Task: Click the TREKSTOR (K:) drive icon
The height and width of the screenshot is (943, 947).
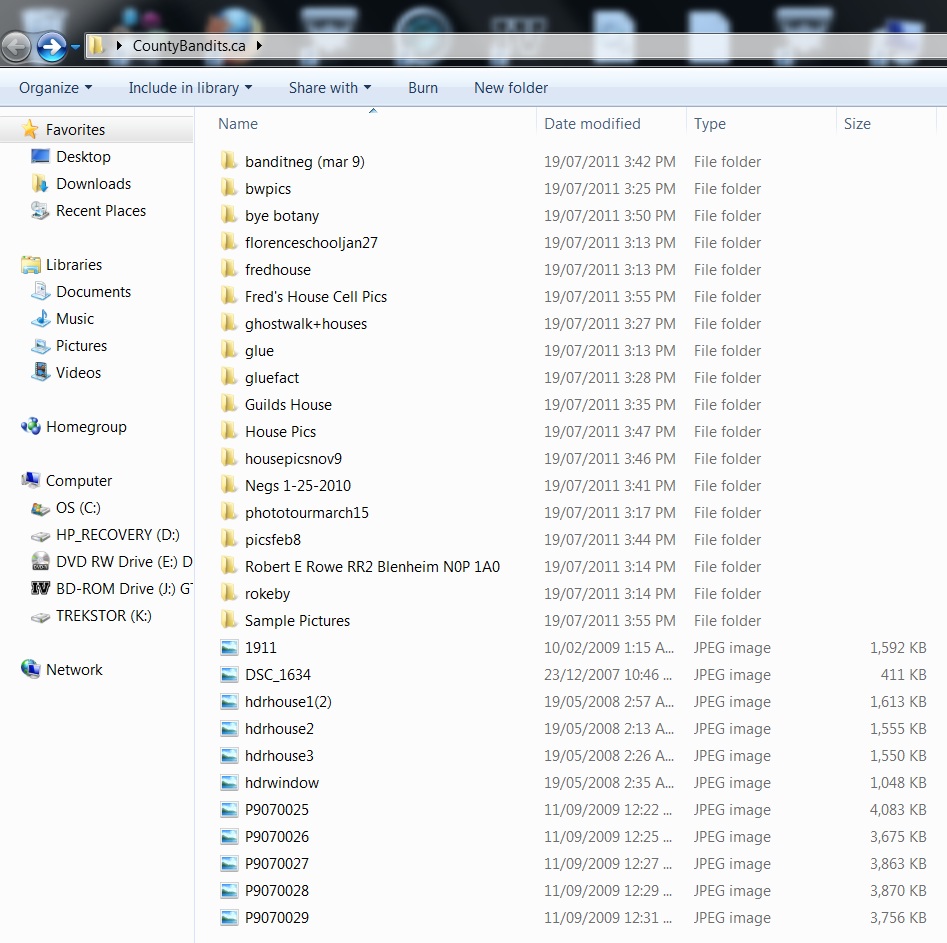Action: tap(41, 616)
